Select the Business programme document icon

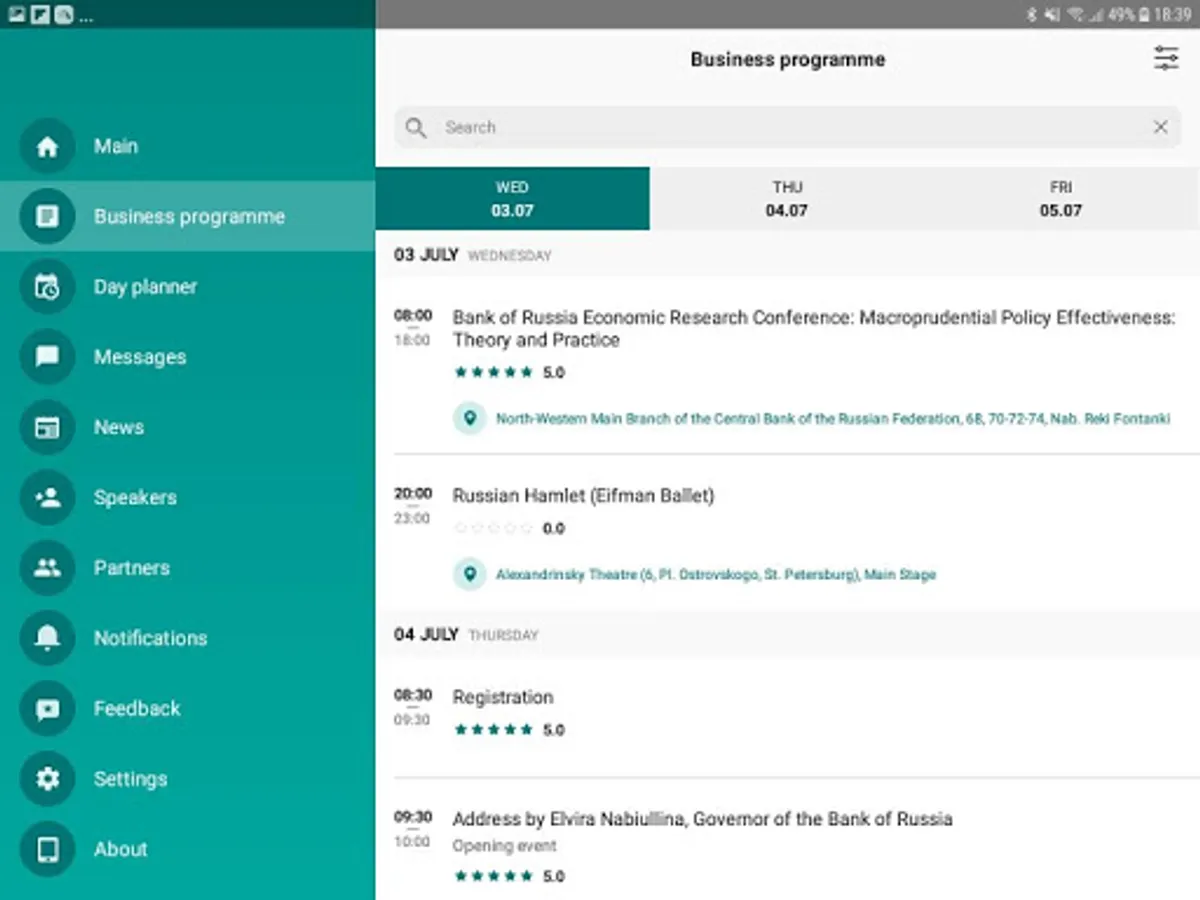pyautogui.click(x=47, y=216)
